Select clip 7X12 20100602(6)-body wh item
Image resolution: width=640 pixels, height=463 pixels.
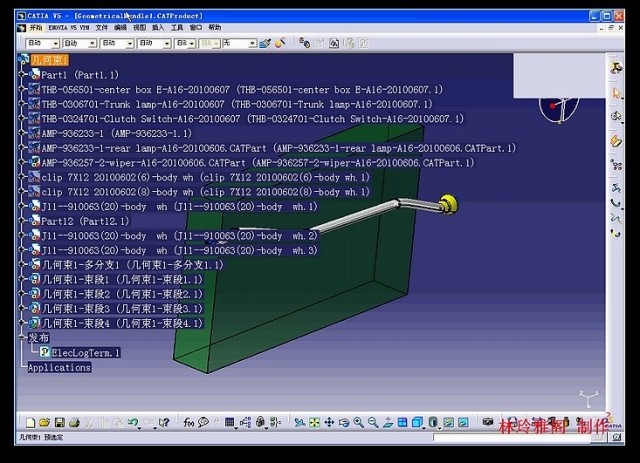pos(205,177)
